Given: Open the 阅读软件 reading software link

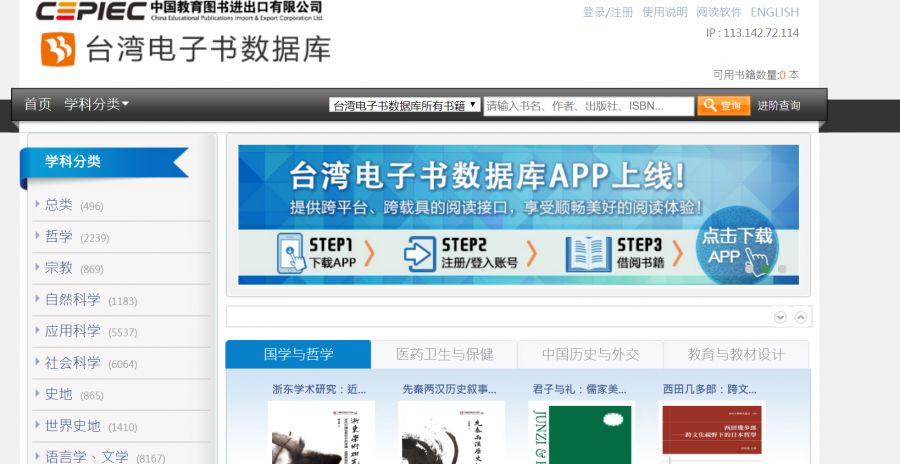Looking at the screenshot, I should pyautogui.click(x=719, y=12).
